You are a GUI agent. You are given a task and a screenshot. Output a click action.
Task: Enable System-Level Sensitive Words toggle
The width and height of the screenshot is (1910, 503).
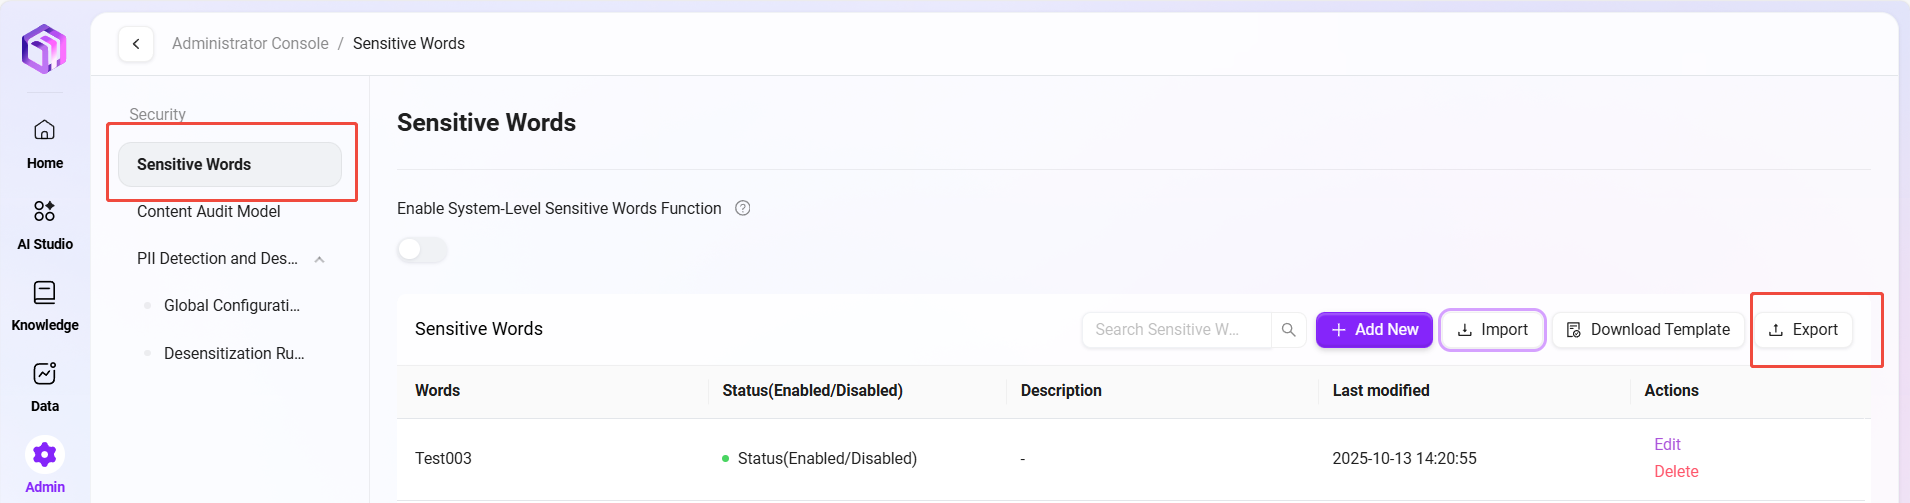pyautogui.click(x=422, y=250)
